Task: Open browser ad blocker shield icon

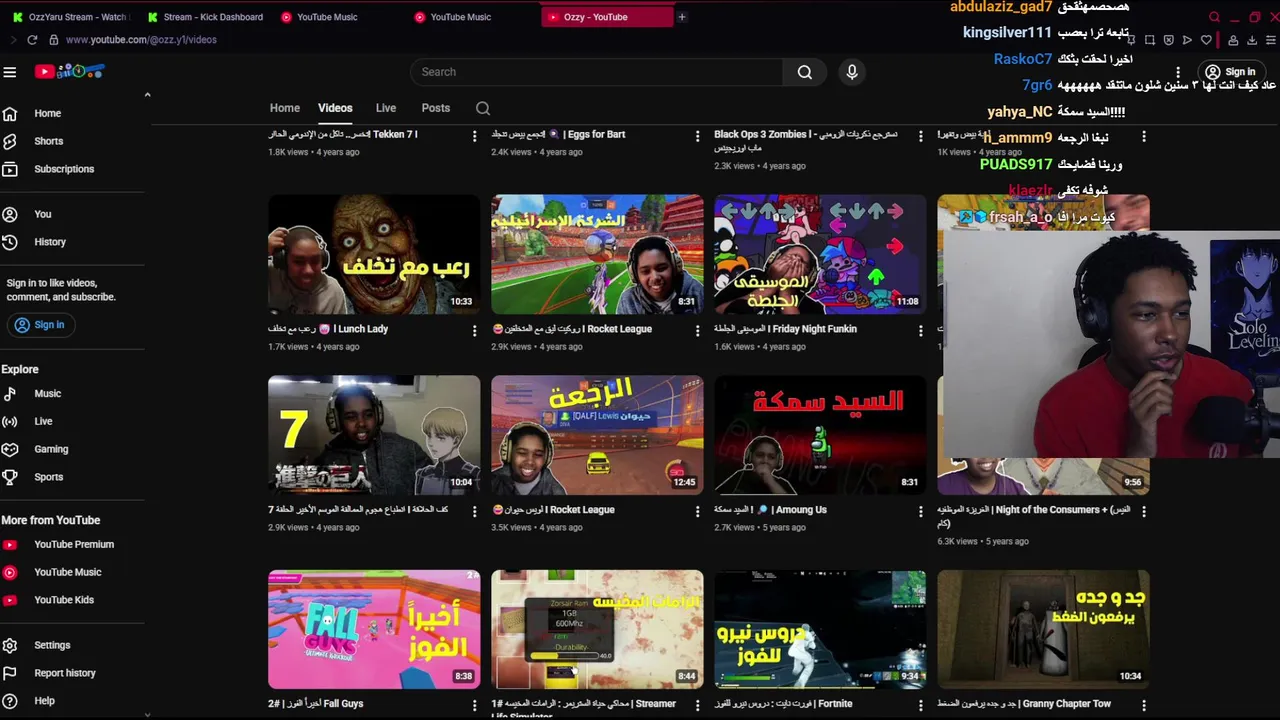Action: tap(1168, 40)
